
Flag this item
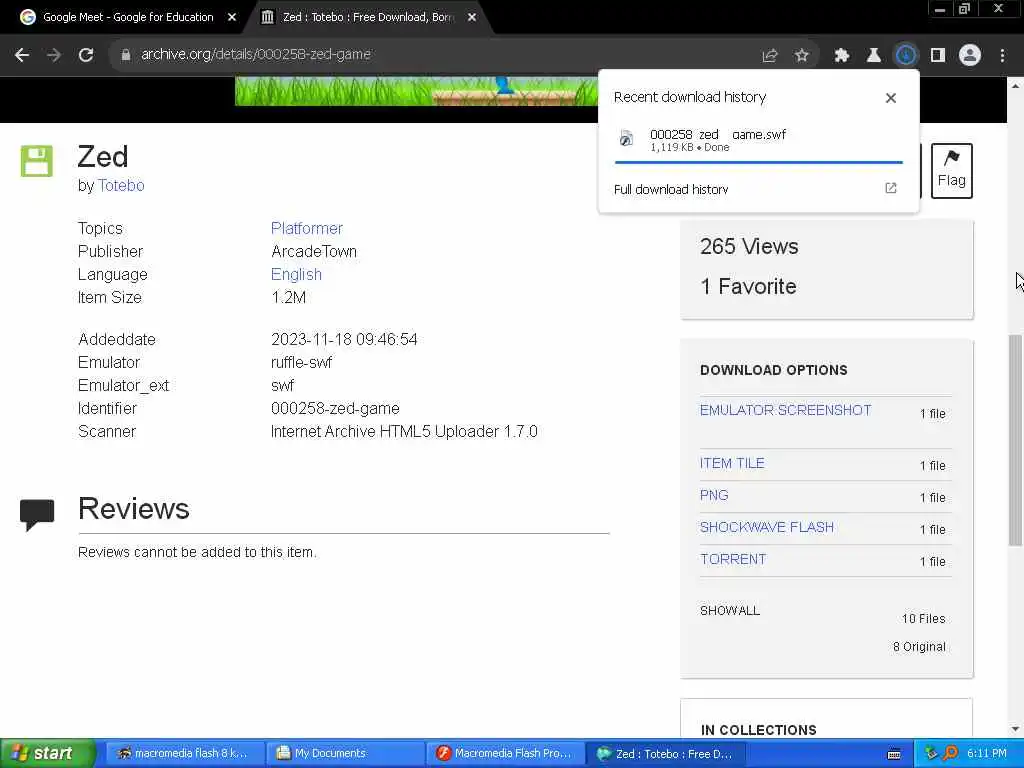(952, 170)
